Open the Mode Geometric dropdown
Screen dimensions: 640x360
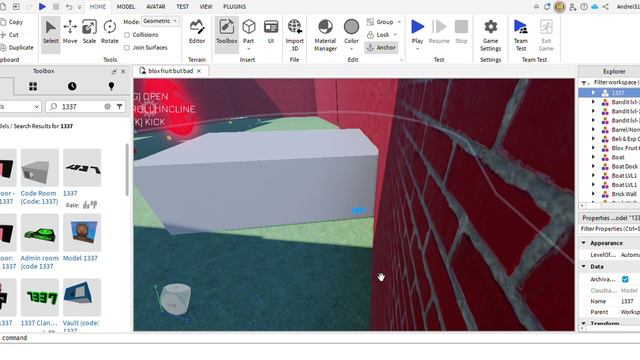pyautogui.click(x=160, y=21)
